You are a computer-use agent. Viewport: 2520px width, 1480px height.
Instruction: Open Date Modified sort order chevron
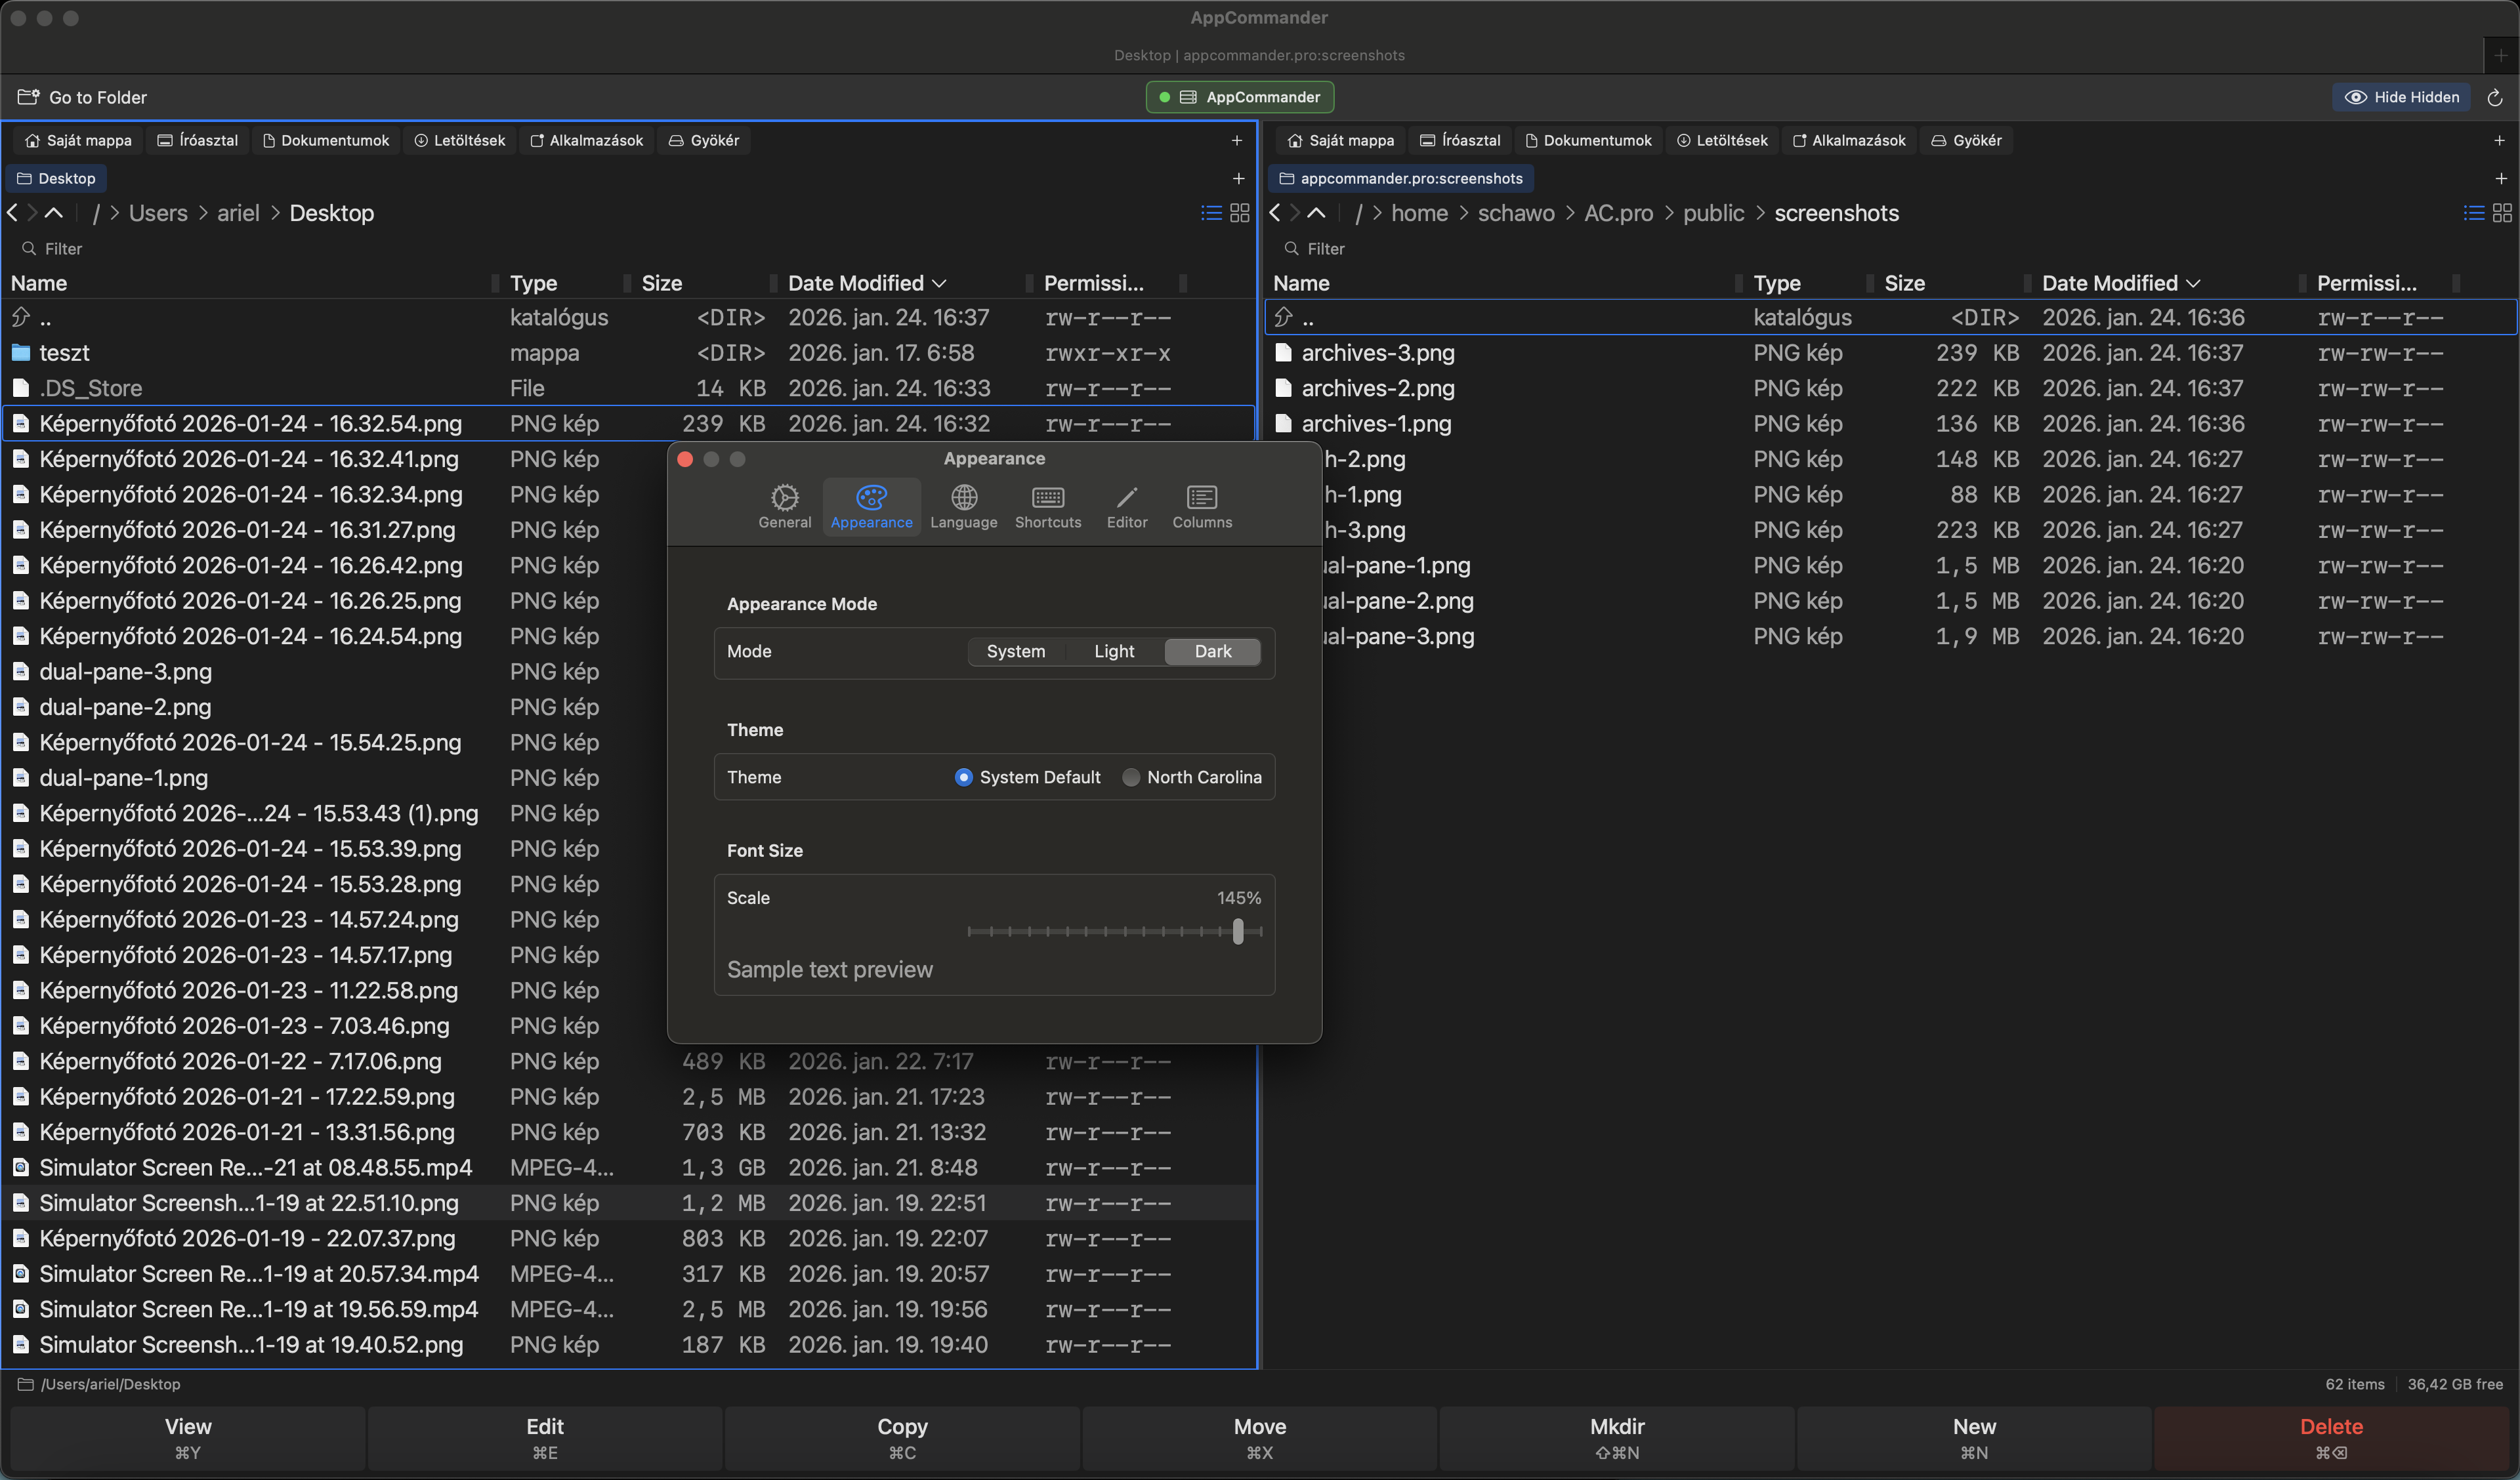click(941, 283)
